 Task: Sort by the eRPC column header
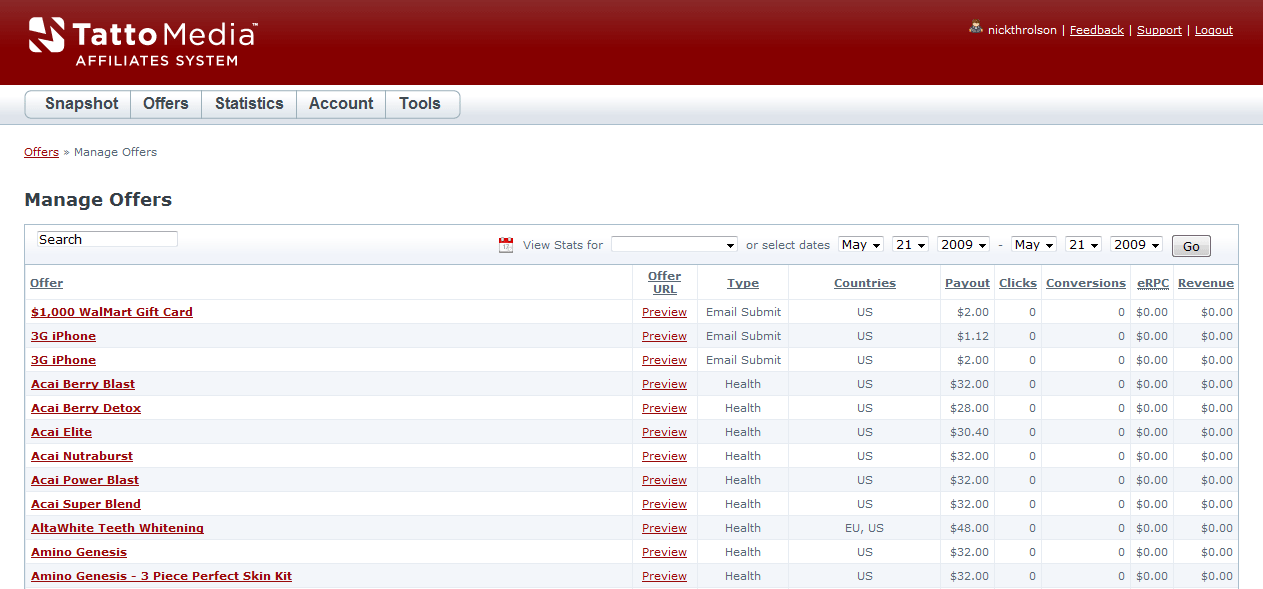coord(1153,283)
